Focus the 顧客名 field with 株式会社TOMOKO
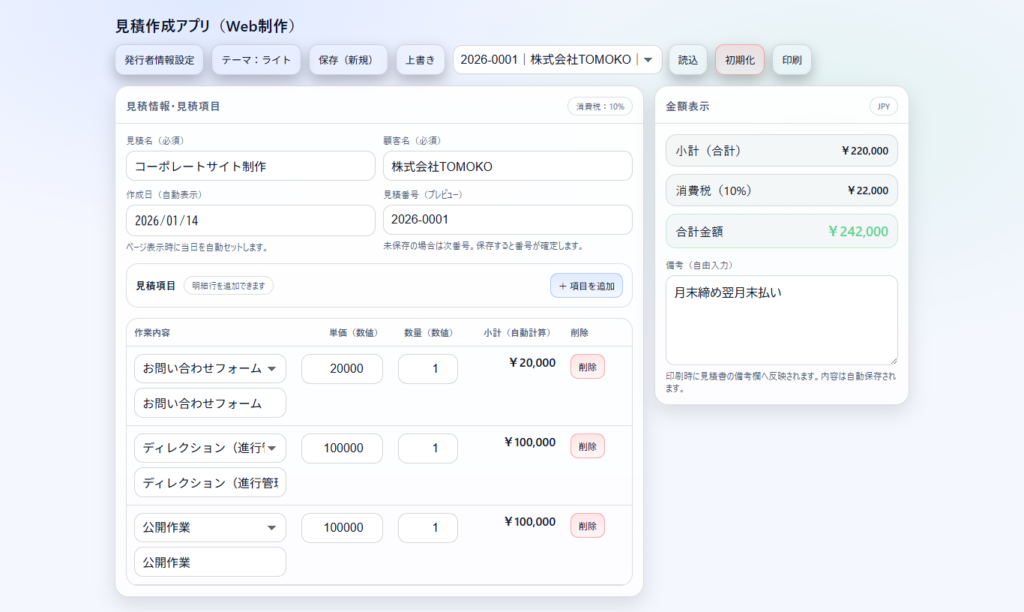This screenshot has width=1024, height=612. tap(507, 166)
